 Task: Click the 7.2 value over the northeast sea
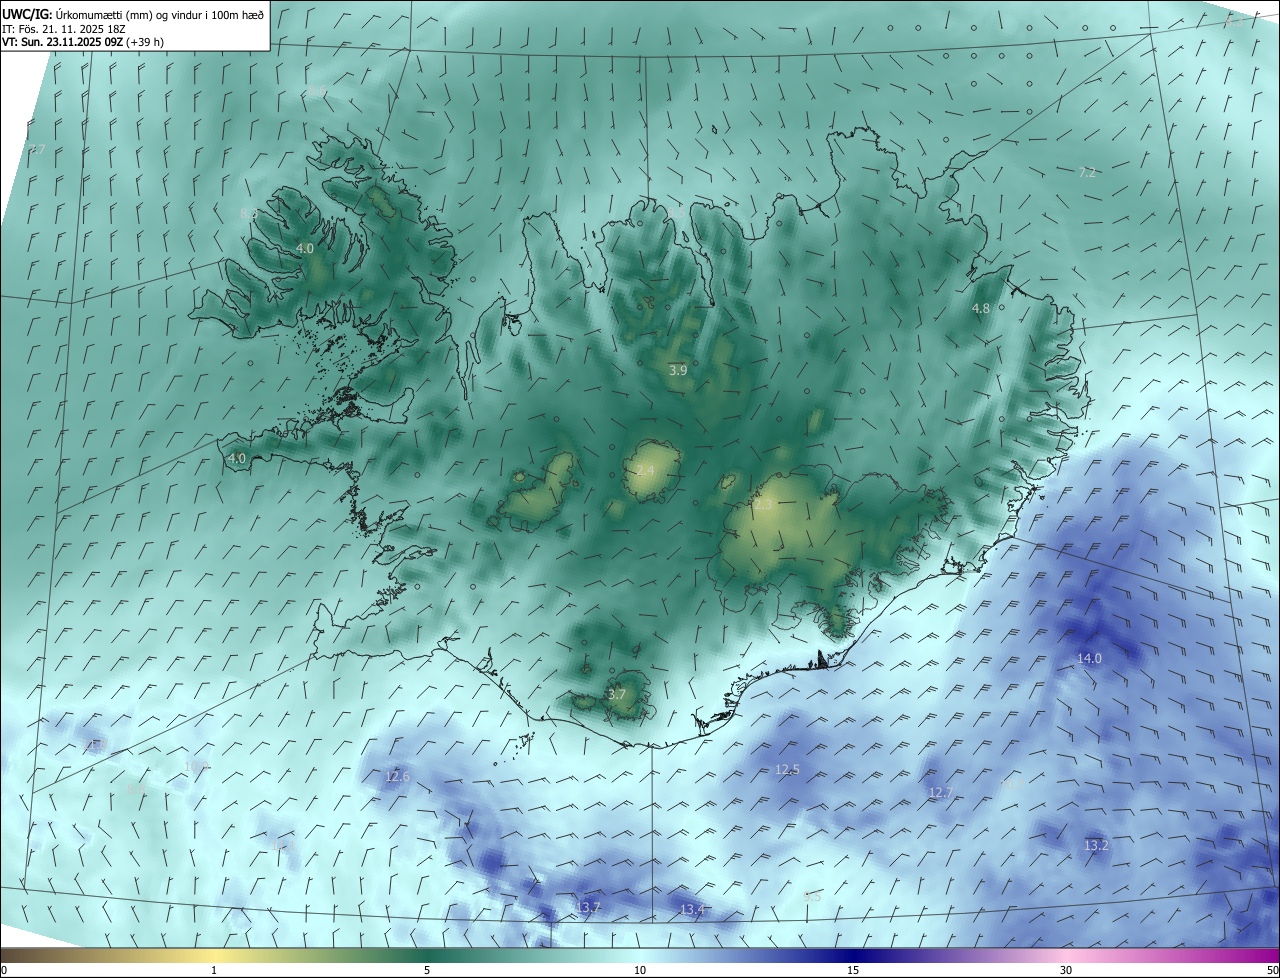point(1088,172)
